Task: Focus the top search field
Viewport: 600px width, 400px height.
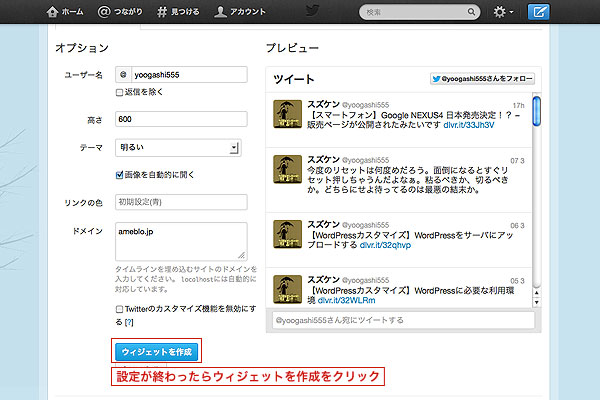Action: pos(419,12)
